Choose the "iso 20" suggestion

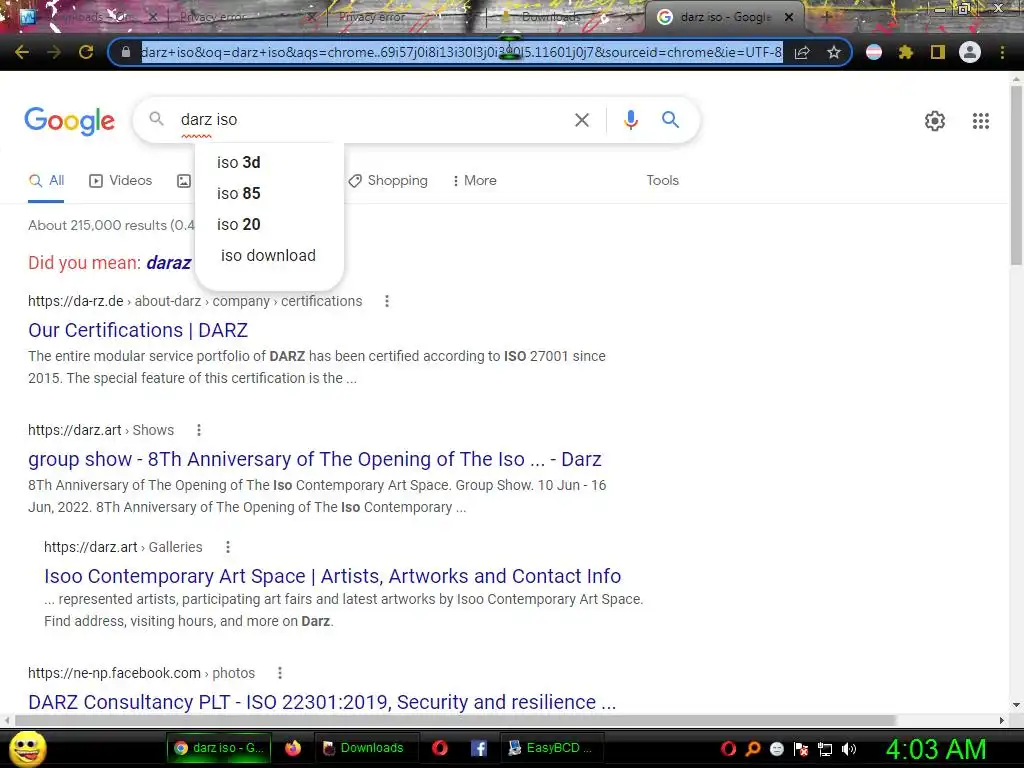269,225
